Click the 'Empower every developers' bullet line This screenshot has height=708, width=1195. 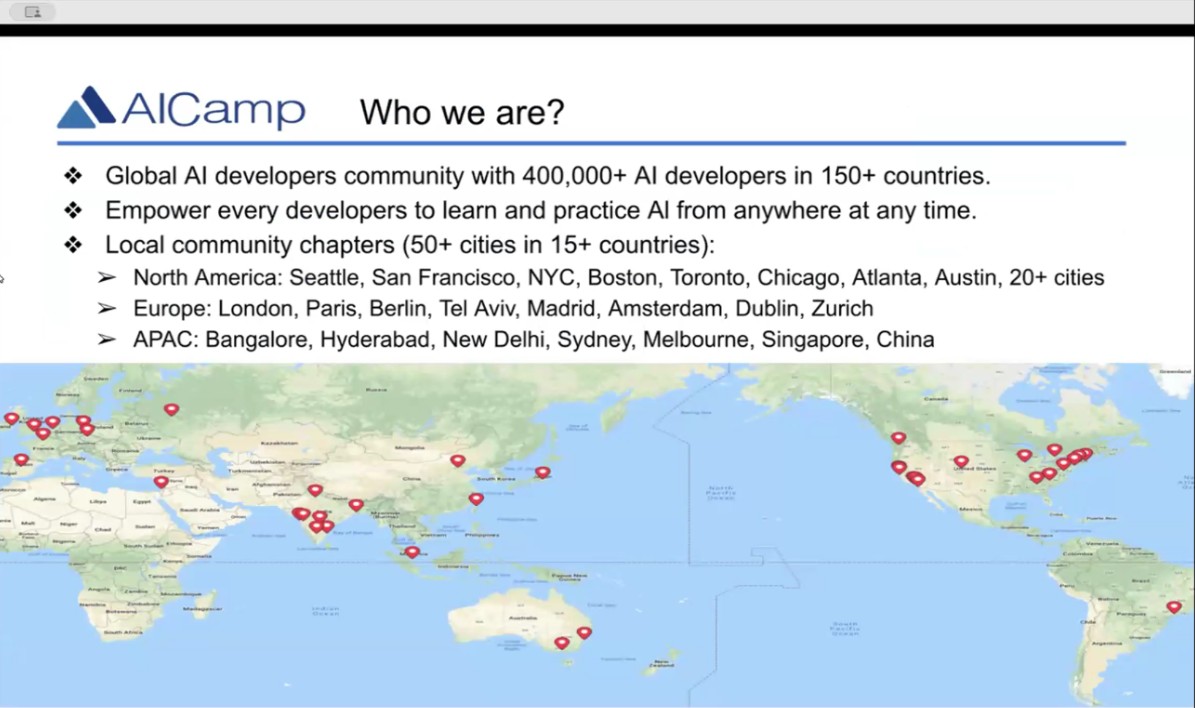tap(540, 210)
